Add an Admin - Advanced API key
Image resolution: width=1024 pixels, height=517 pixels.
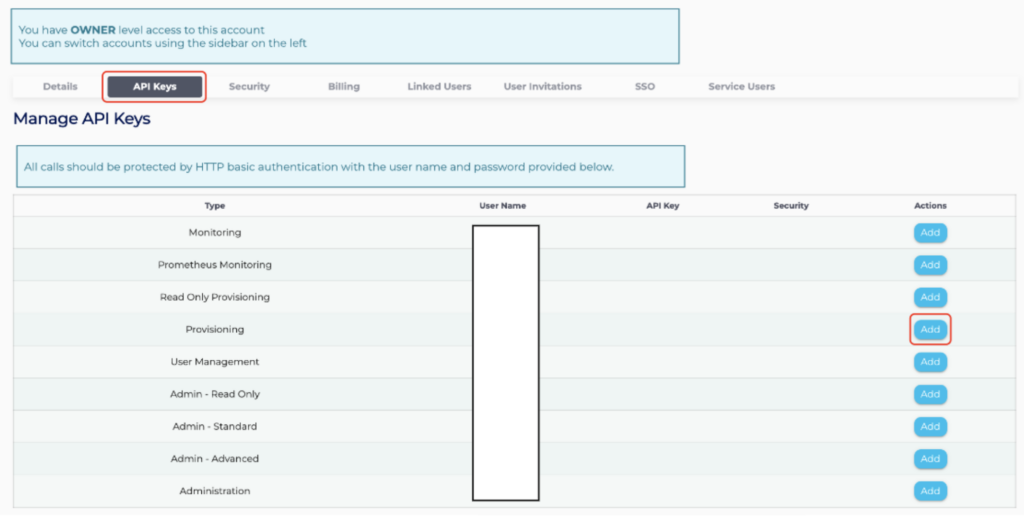[930, 458]
